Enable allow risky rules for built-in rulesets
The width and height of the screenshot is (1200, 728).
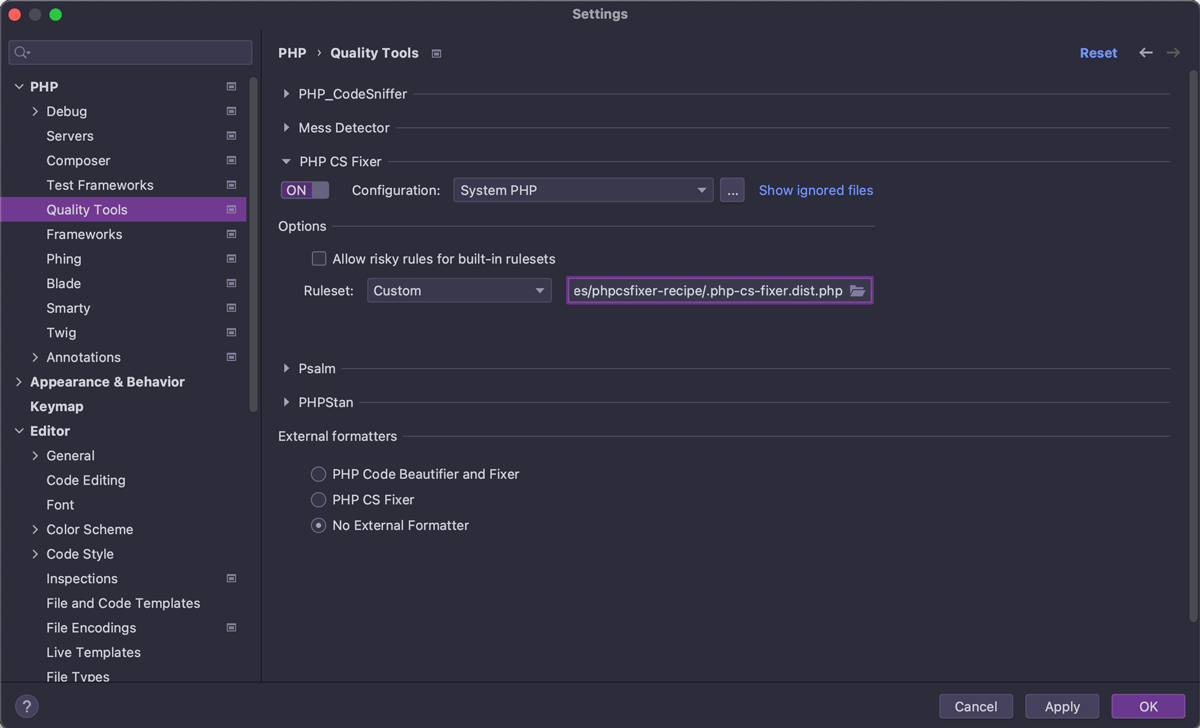coord(318,258)
